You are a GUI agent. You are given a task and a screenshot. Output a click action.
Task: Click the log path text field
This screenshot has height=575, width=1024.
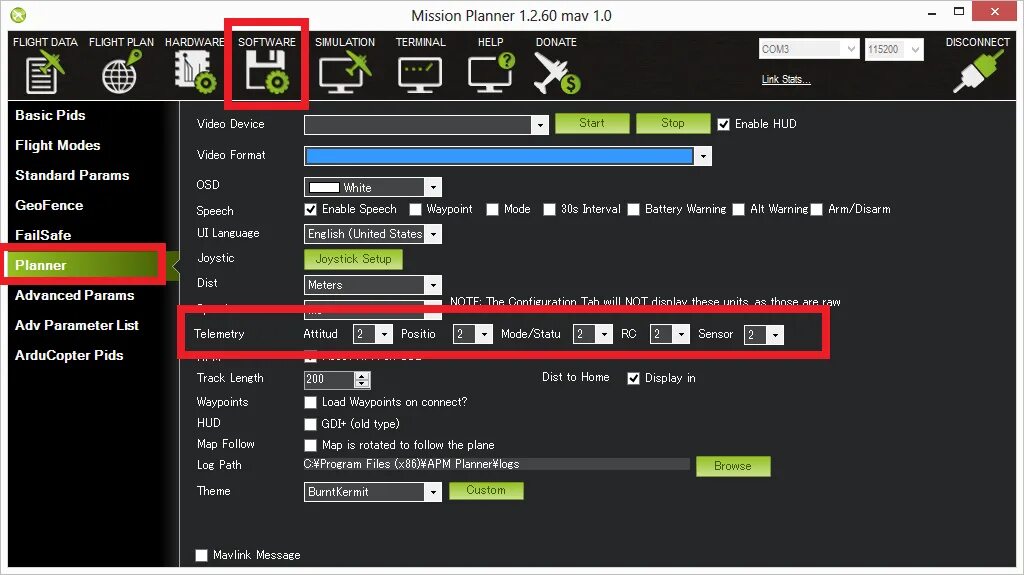496,465
